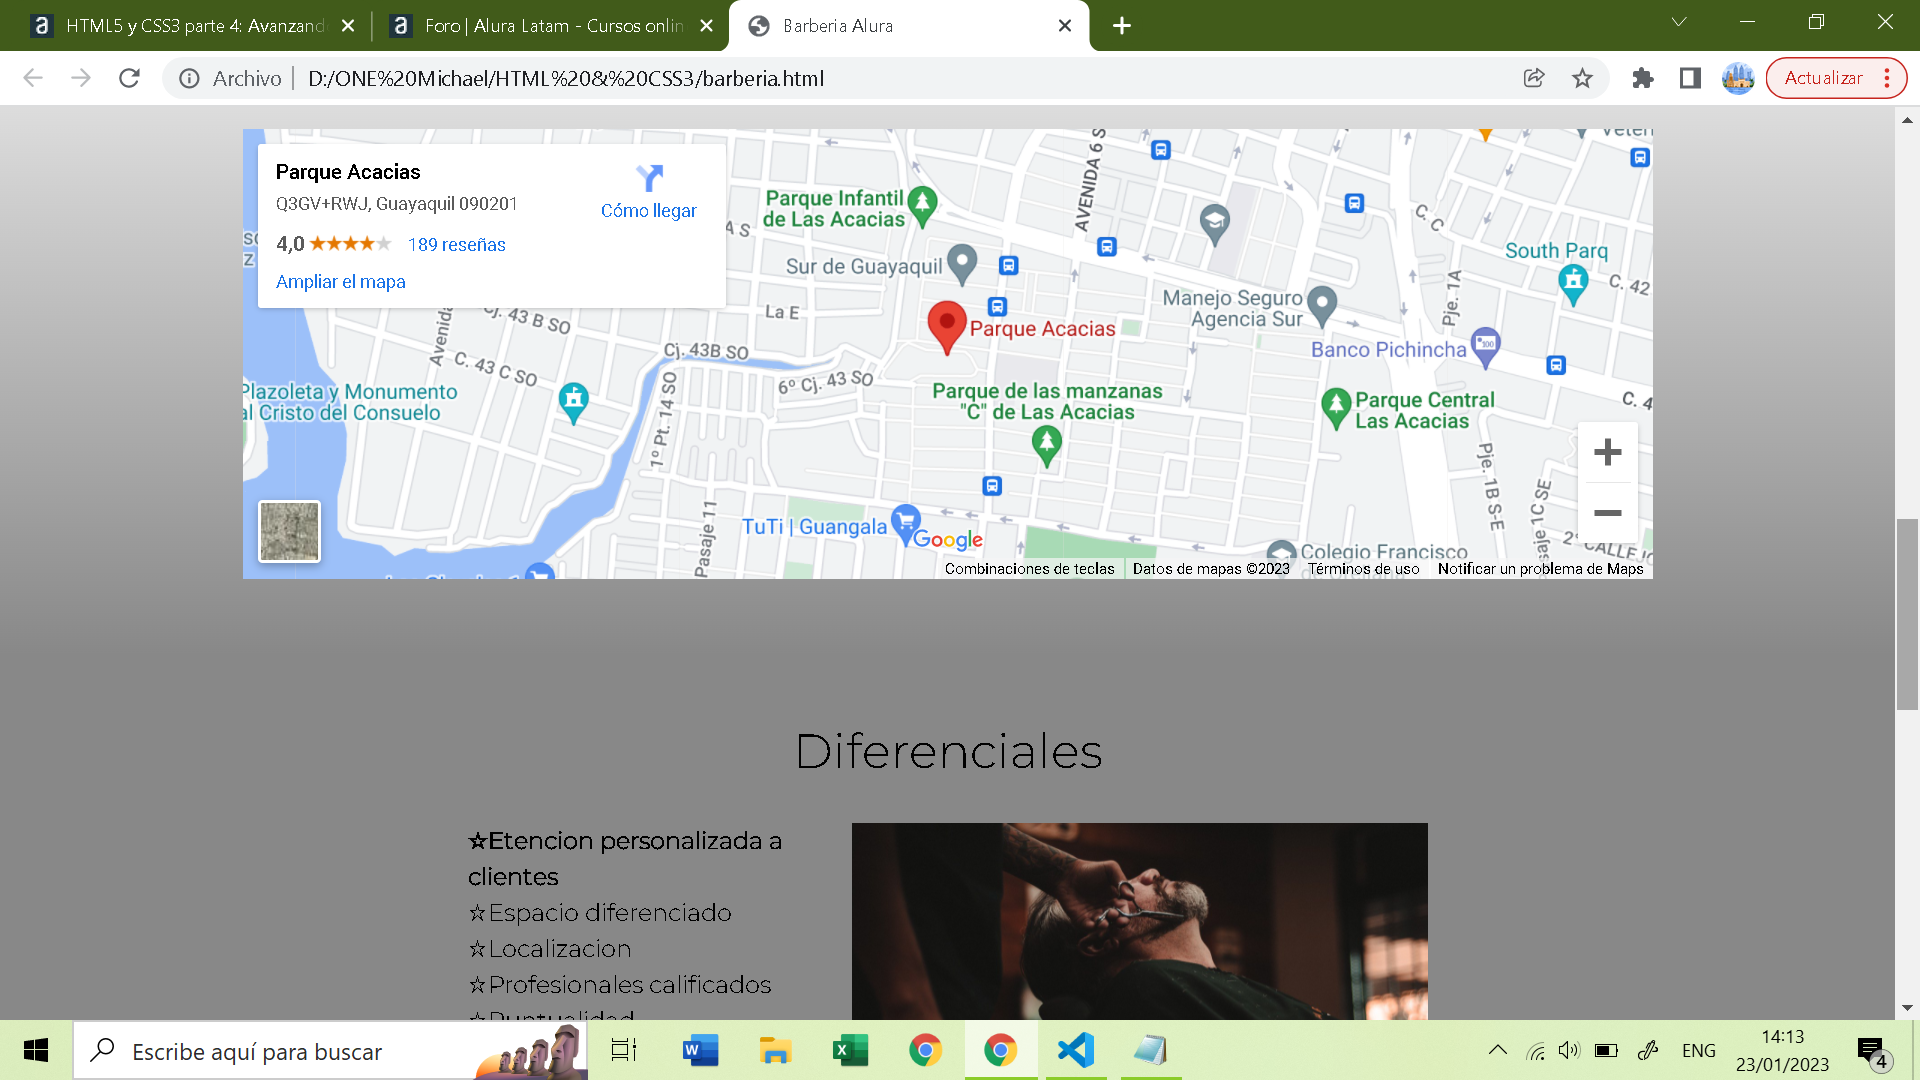The image size is (1920, 1080).
Task: Click the Actualizar browser button
Action: [1823, 78]
